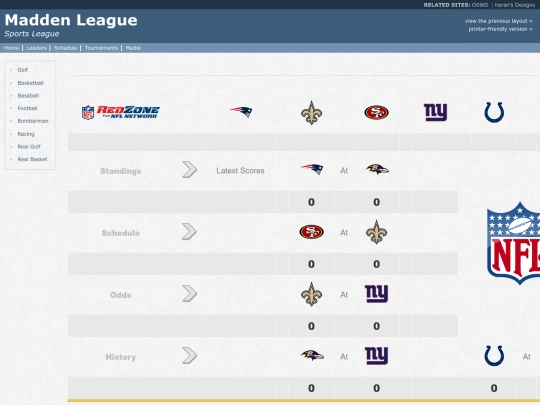Expand the Schedule chevron arrow
Viewport: 540px width, 405px height.
(x=189, y=231)
